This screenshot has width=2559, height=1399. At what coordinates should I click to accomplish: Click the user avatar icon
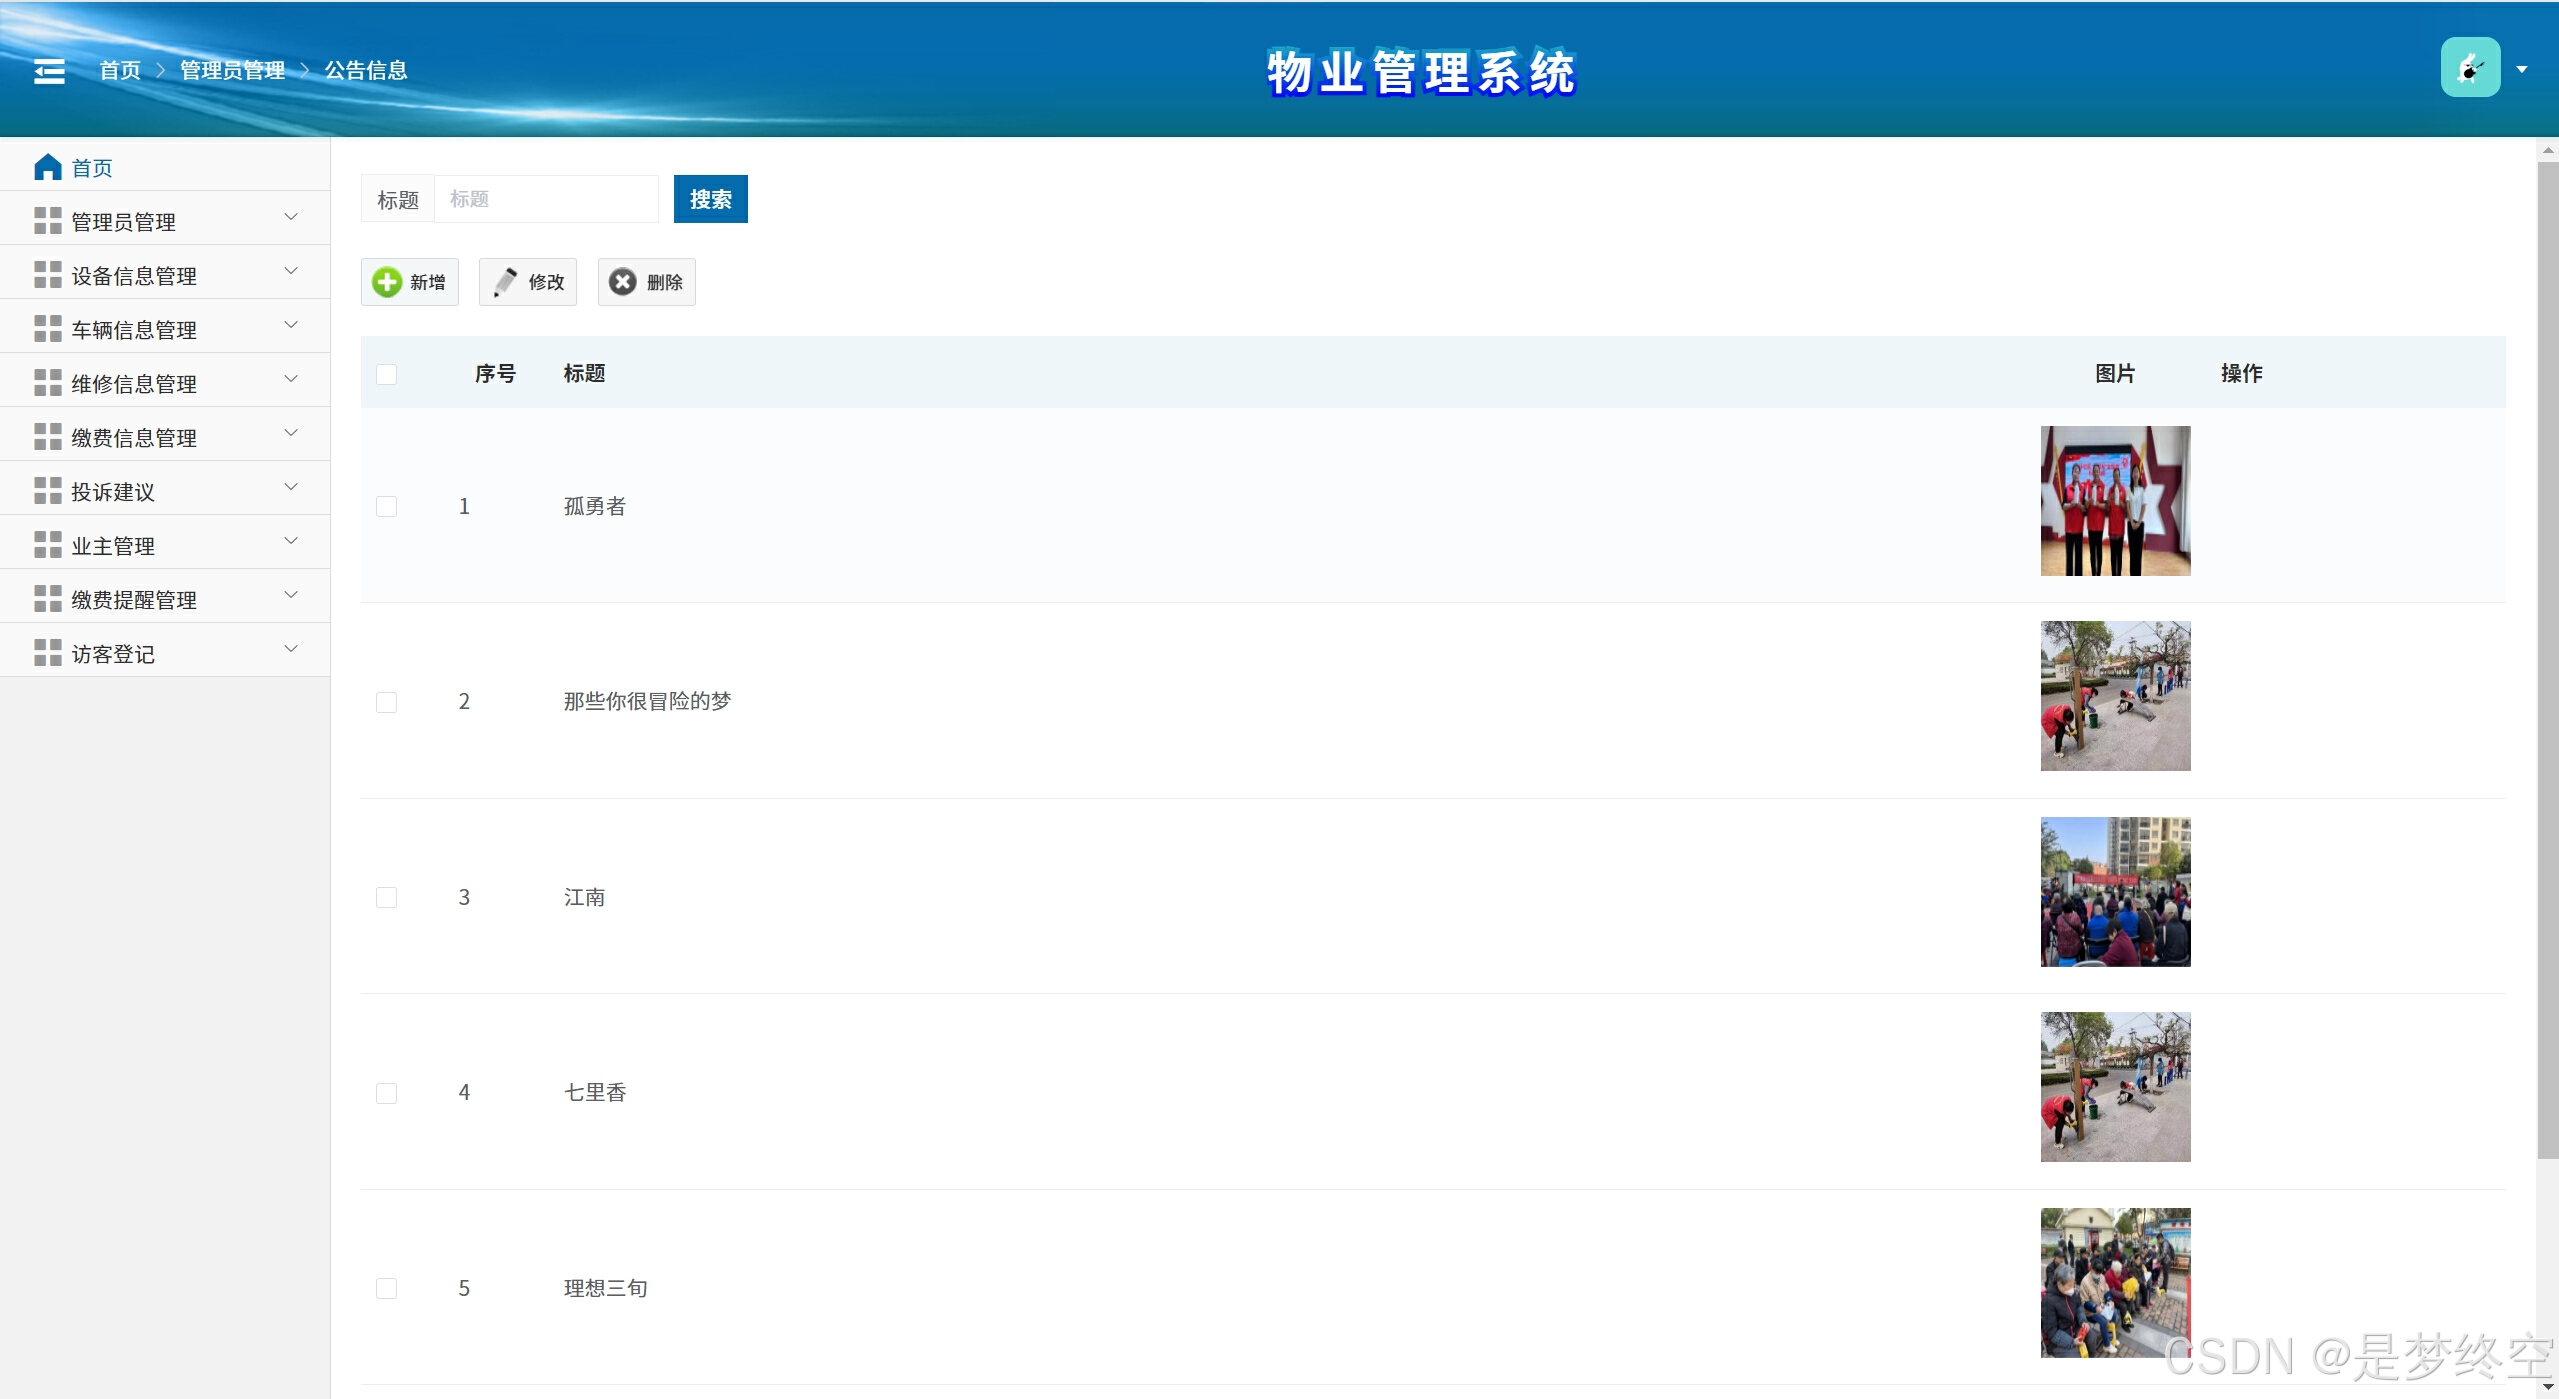[x=2469, y=68]
